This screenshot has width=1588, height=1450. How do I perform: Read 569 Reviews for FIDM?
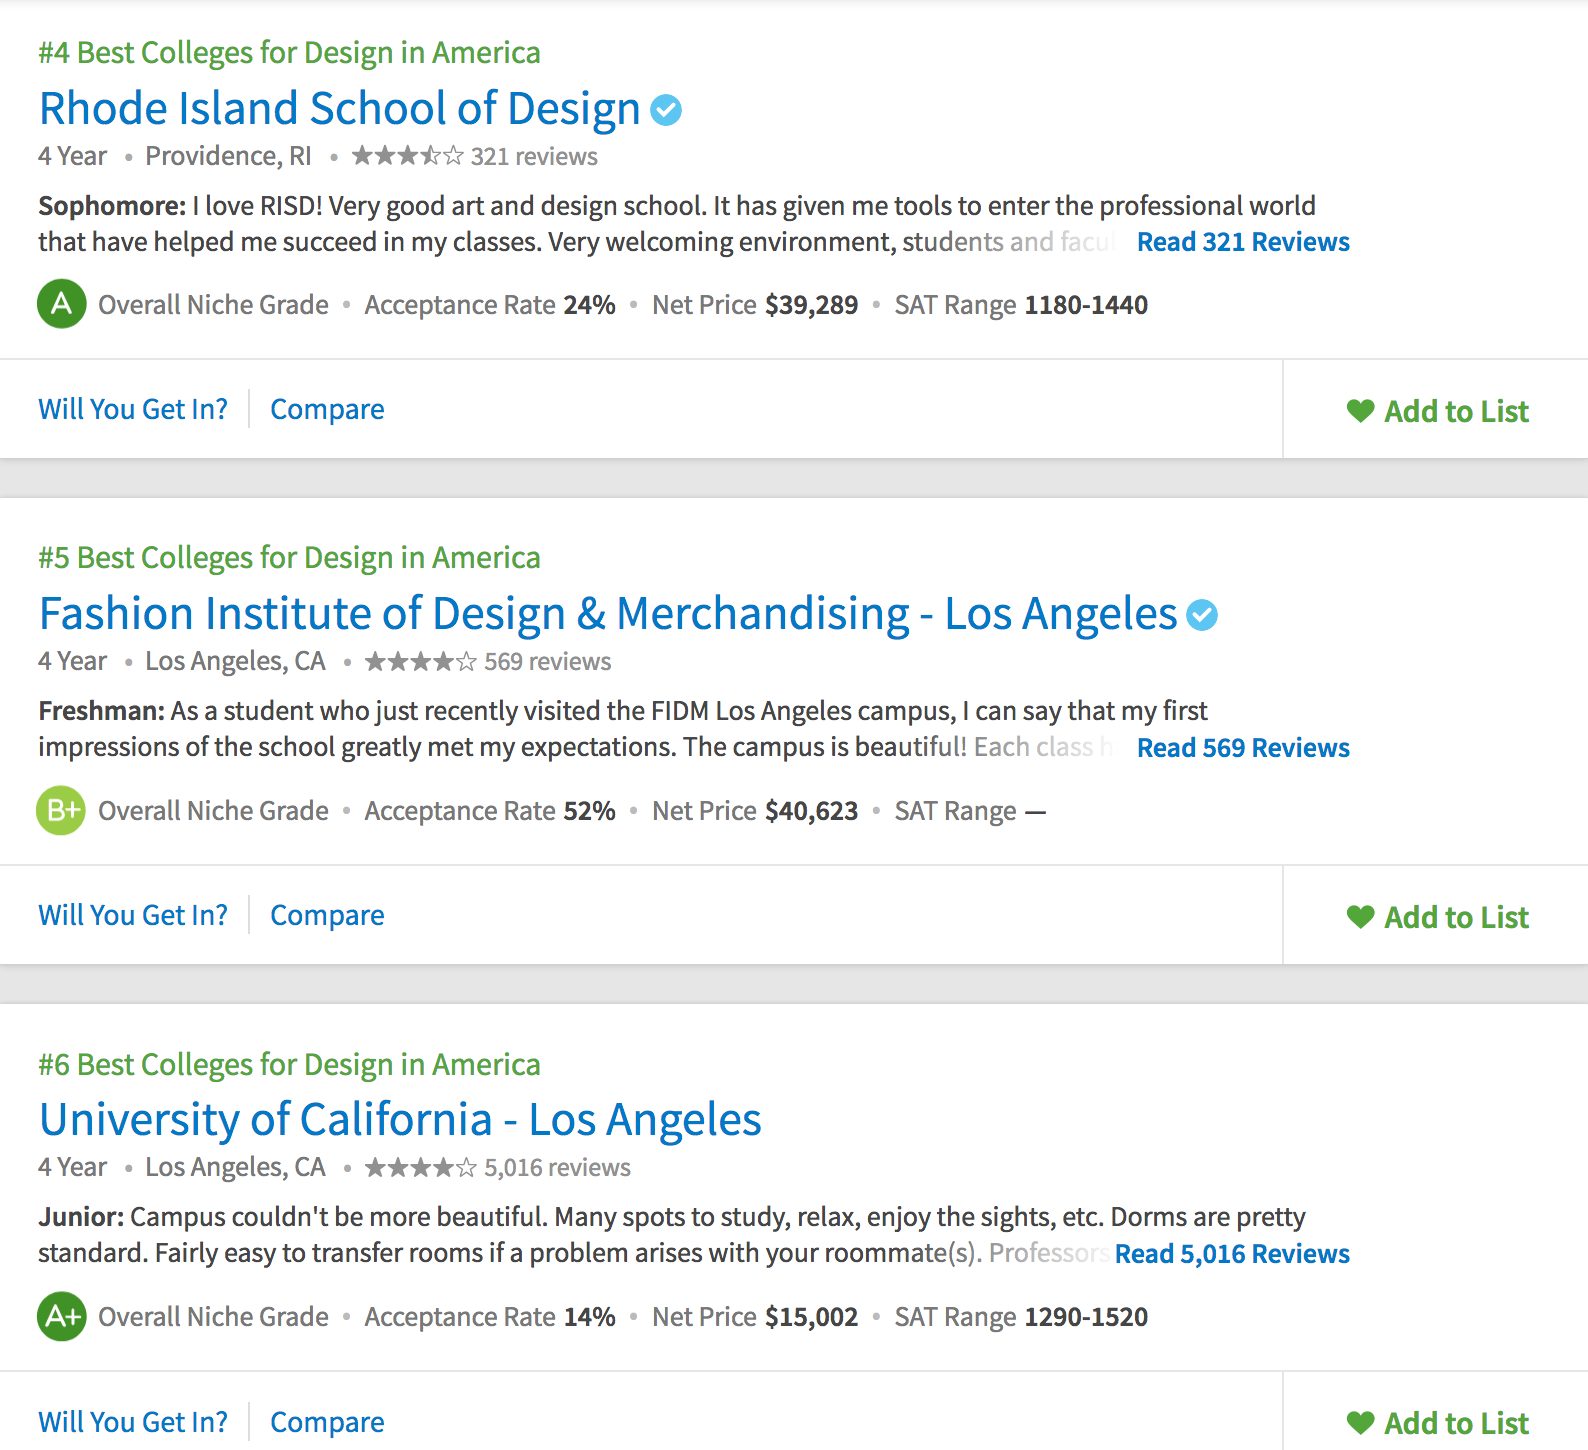click(x=1243, y=748)
